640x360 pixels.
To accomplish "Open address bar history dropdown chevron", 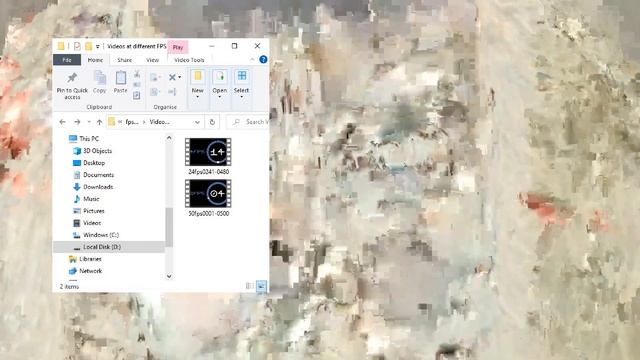I will click(x=198, y=122).
